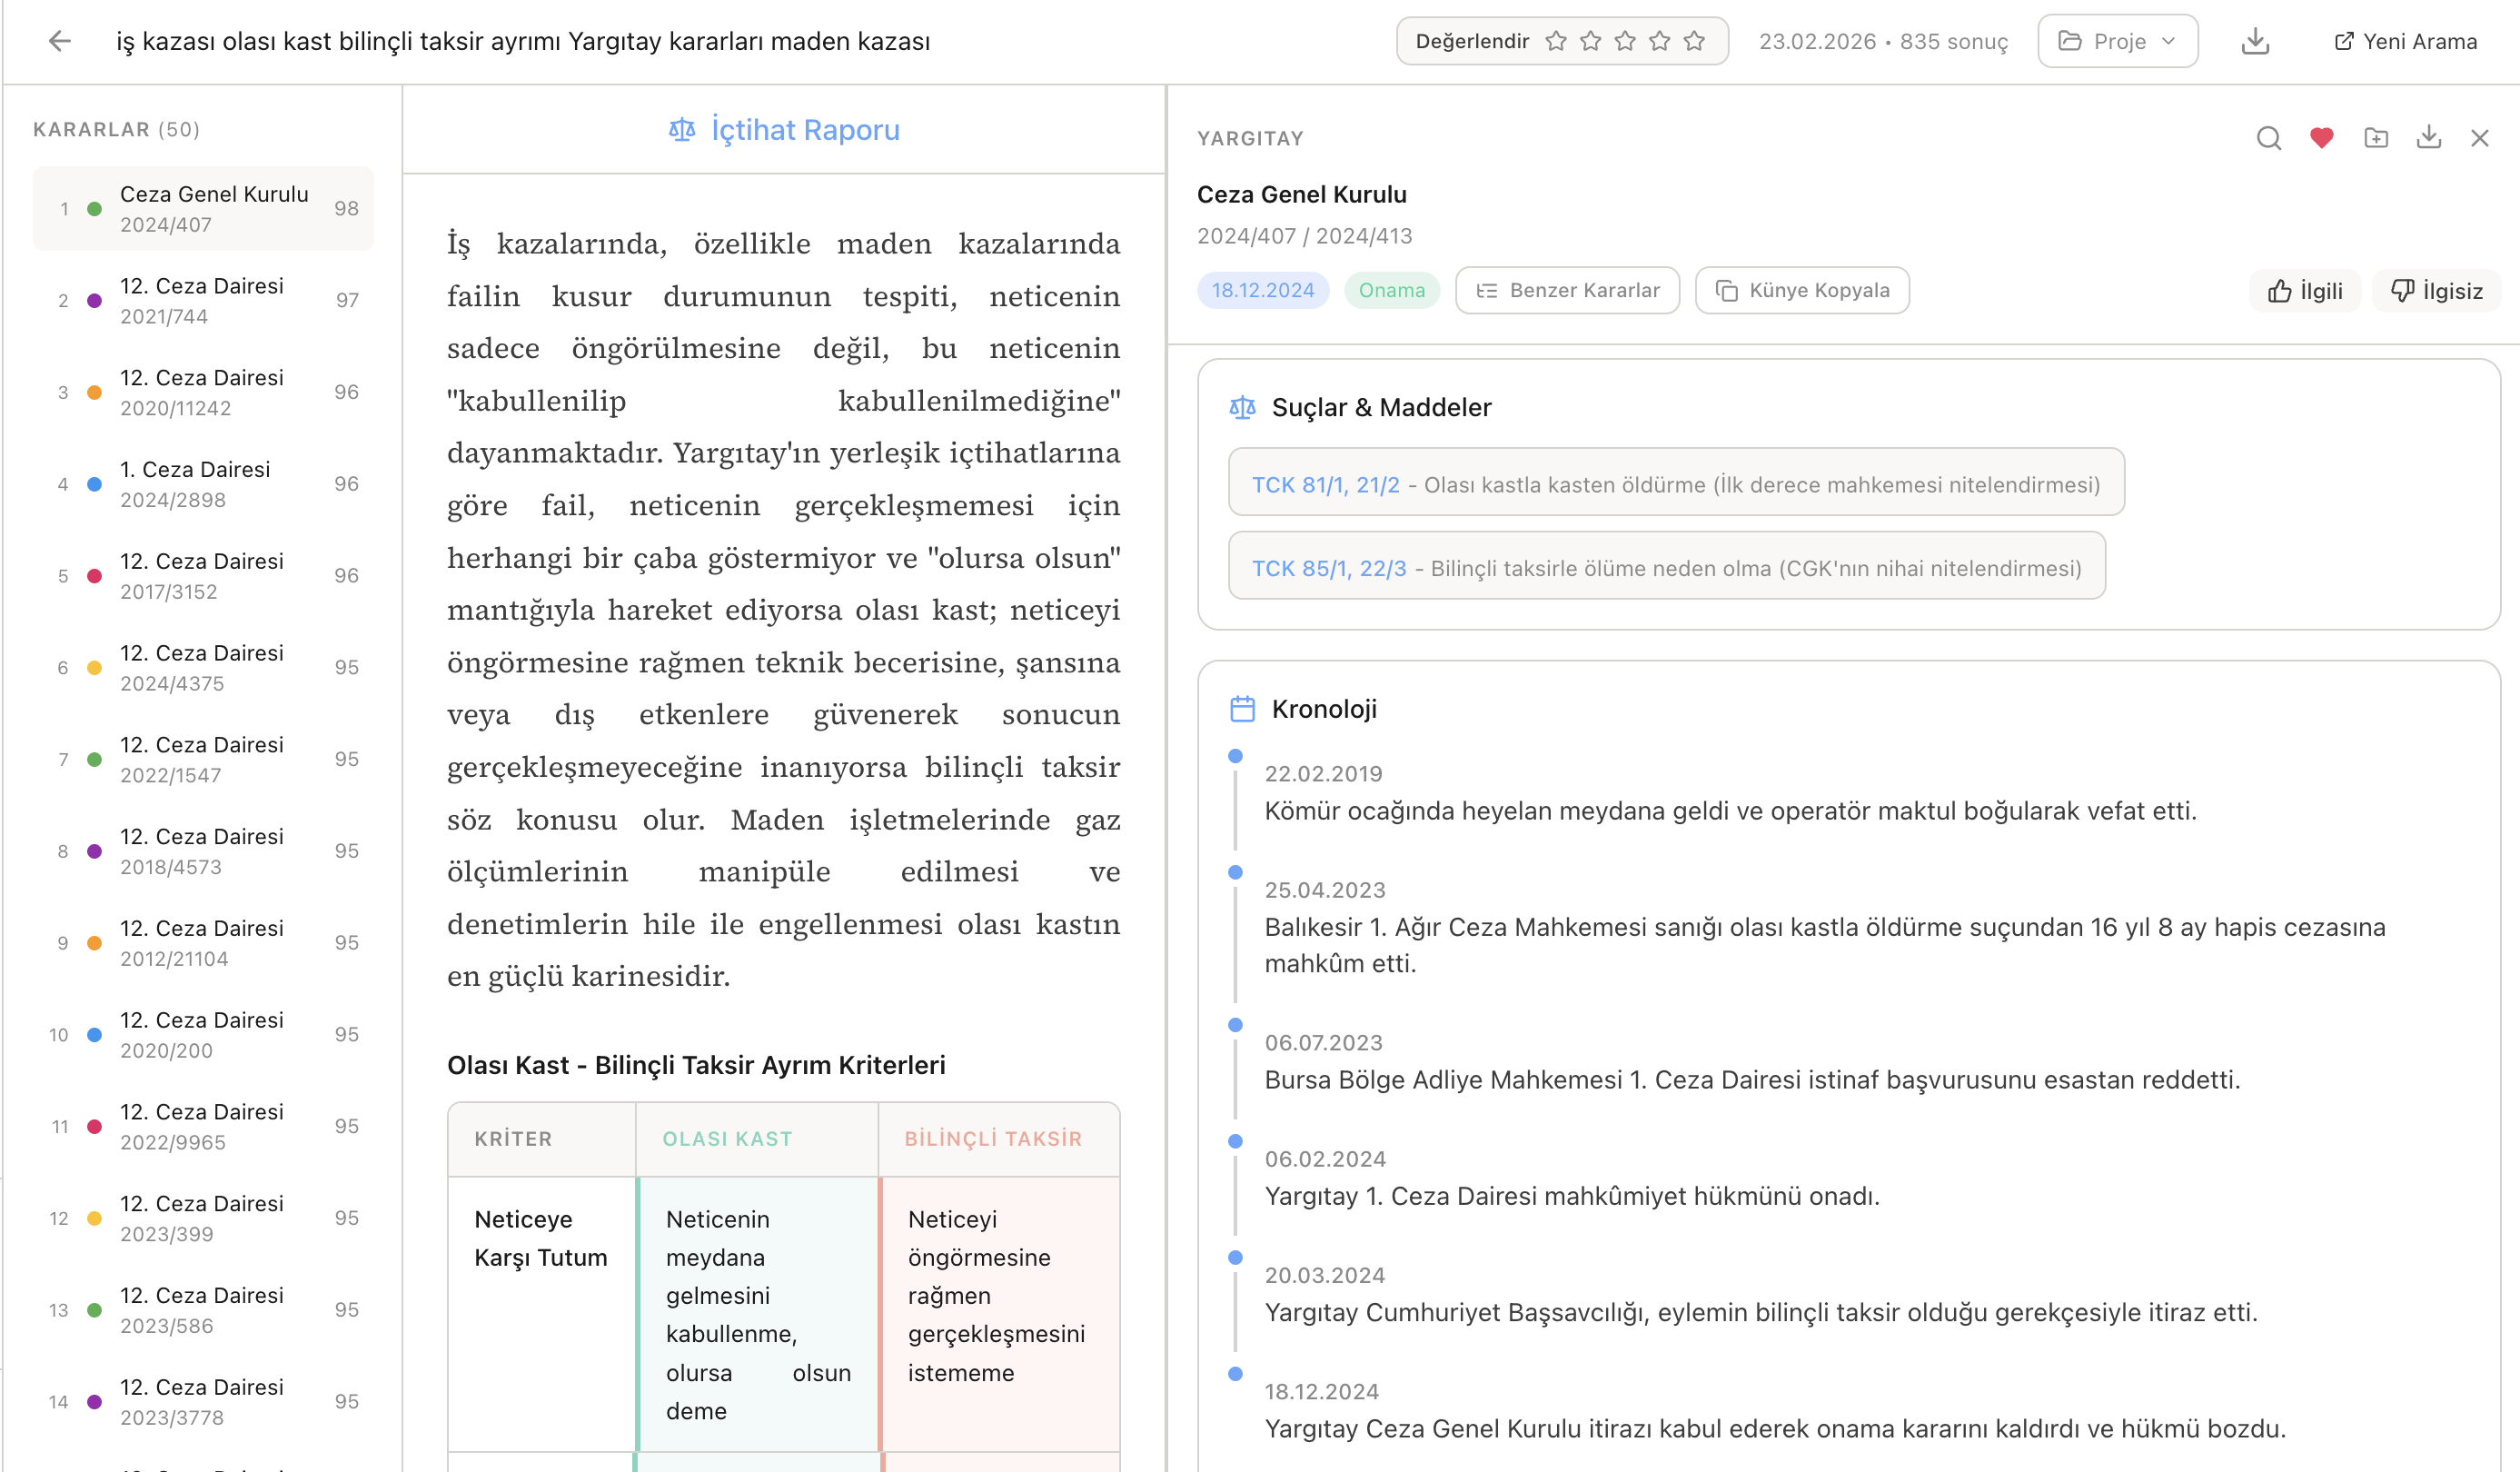
Task: Select Ceza Genel Kurulu 2024/407 decision
Action: [204, 209]
